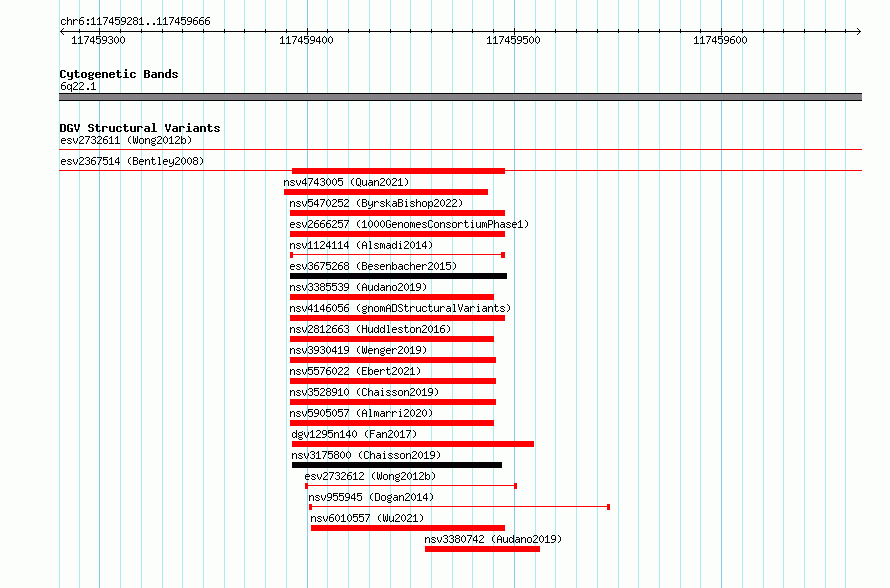This screenshot has height=588, width=890.
Task: Click the red bar under nsv3380742 (Audano2019)
Action: [x=482, y=549]
